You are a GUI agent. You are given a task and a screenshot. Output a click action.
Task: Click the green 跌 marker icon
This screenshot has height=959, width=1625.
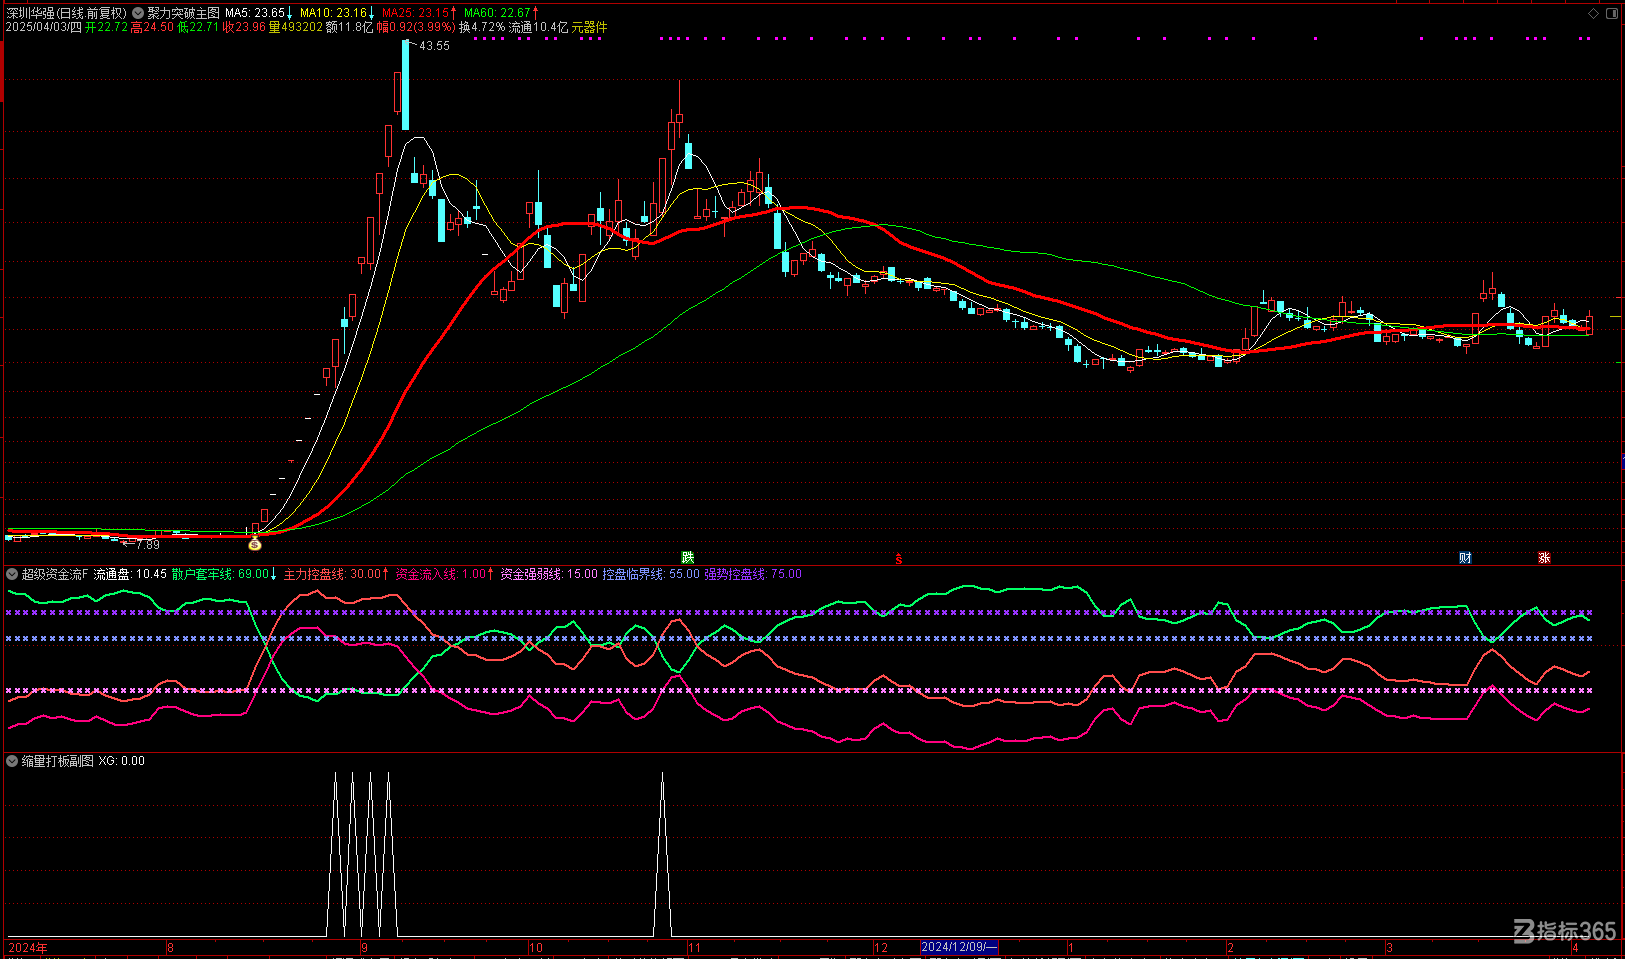[687, 557]
